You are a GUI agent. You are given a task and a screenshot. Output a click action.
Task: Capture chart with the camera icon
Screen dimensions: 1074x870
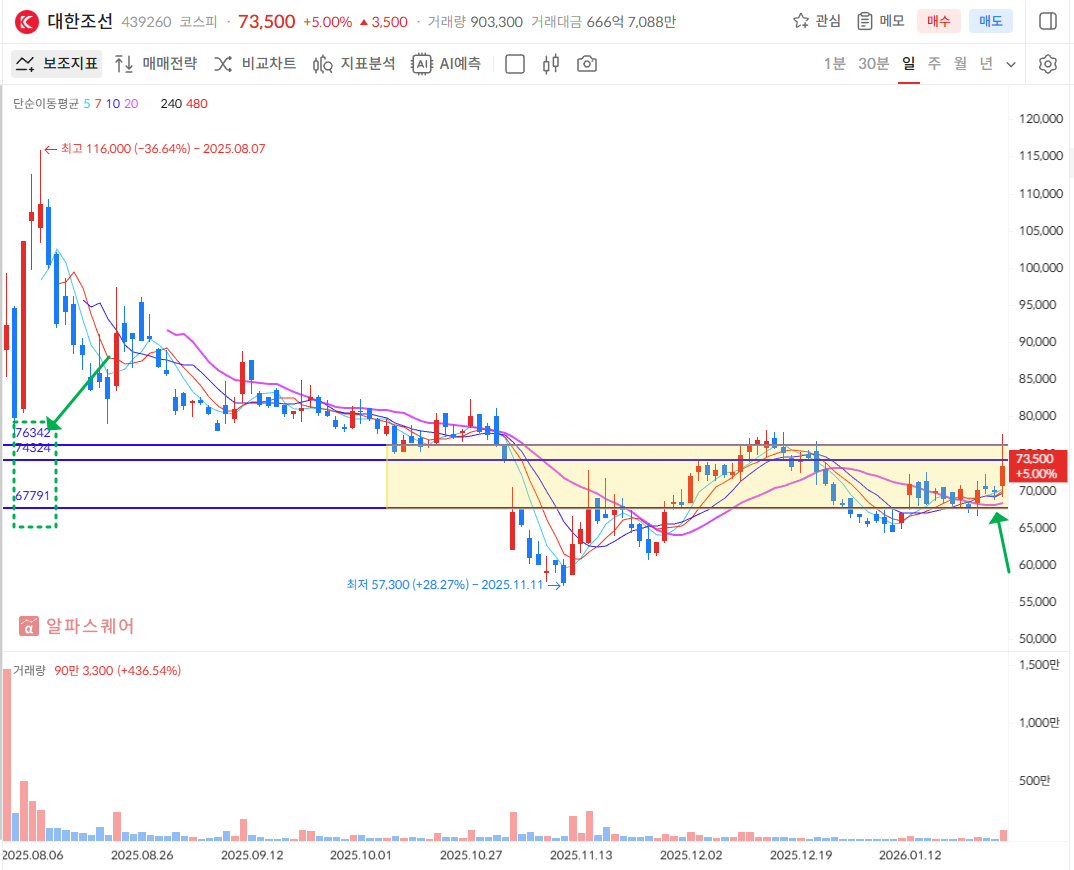(587, 64)
